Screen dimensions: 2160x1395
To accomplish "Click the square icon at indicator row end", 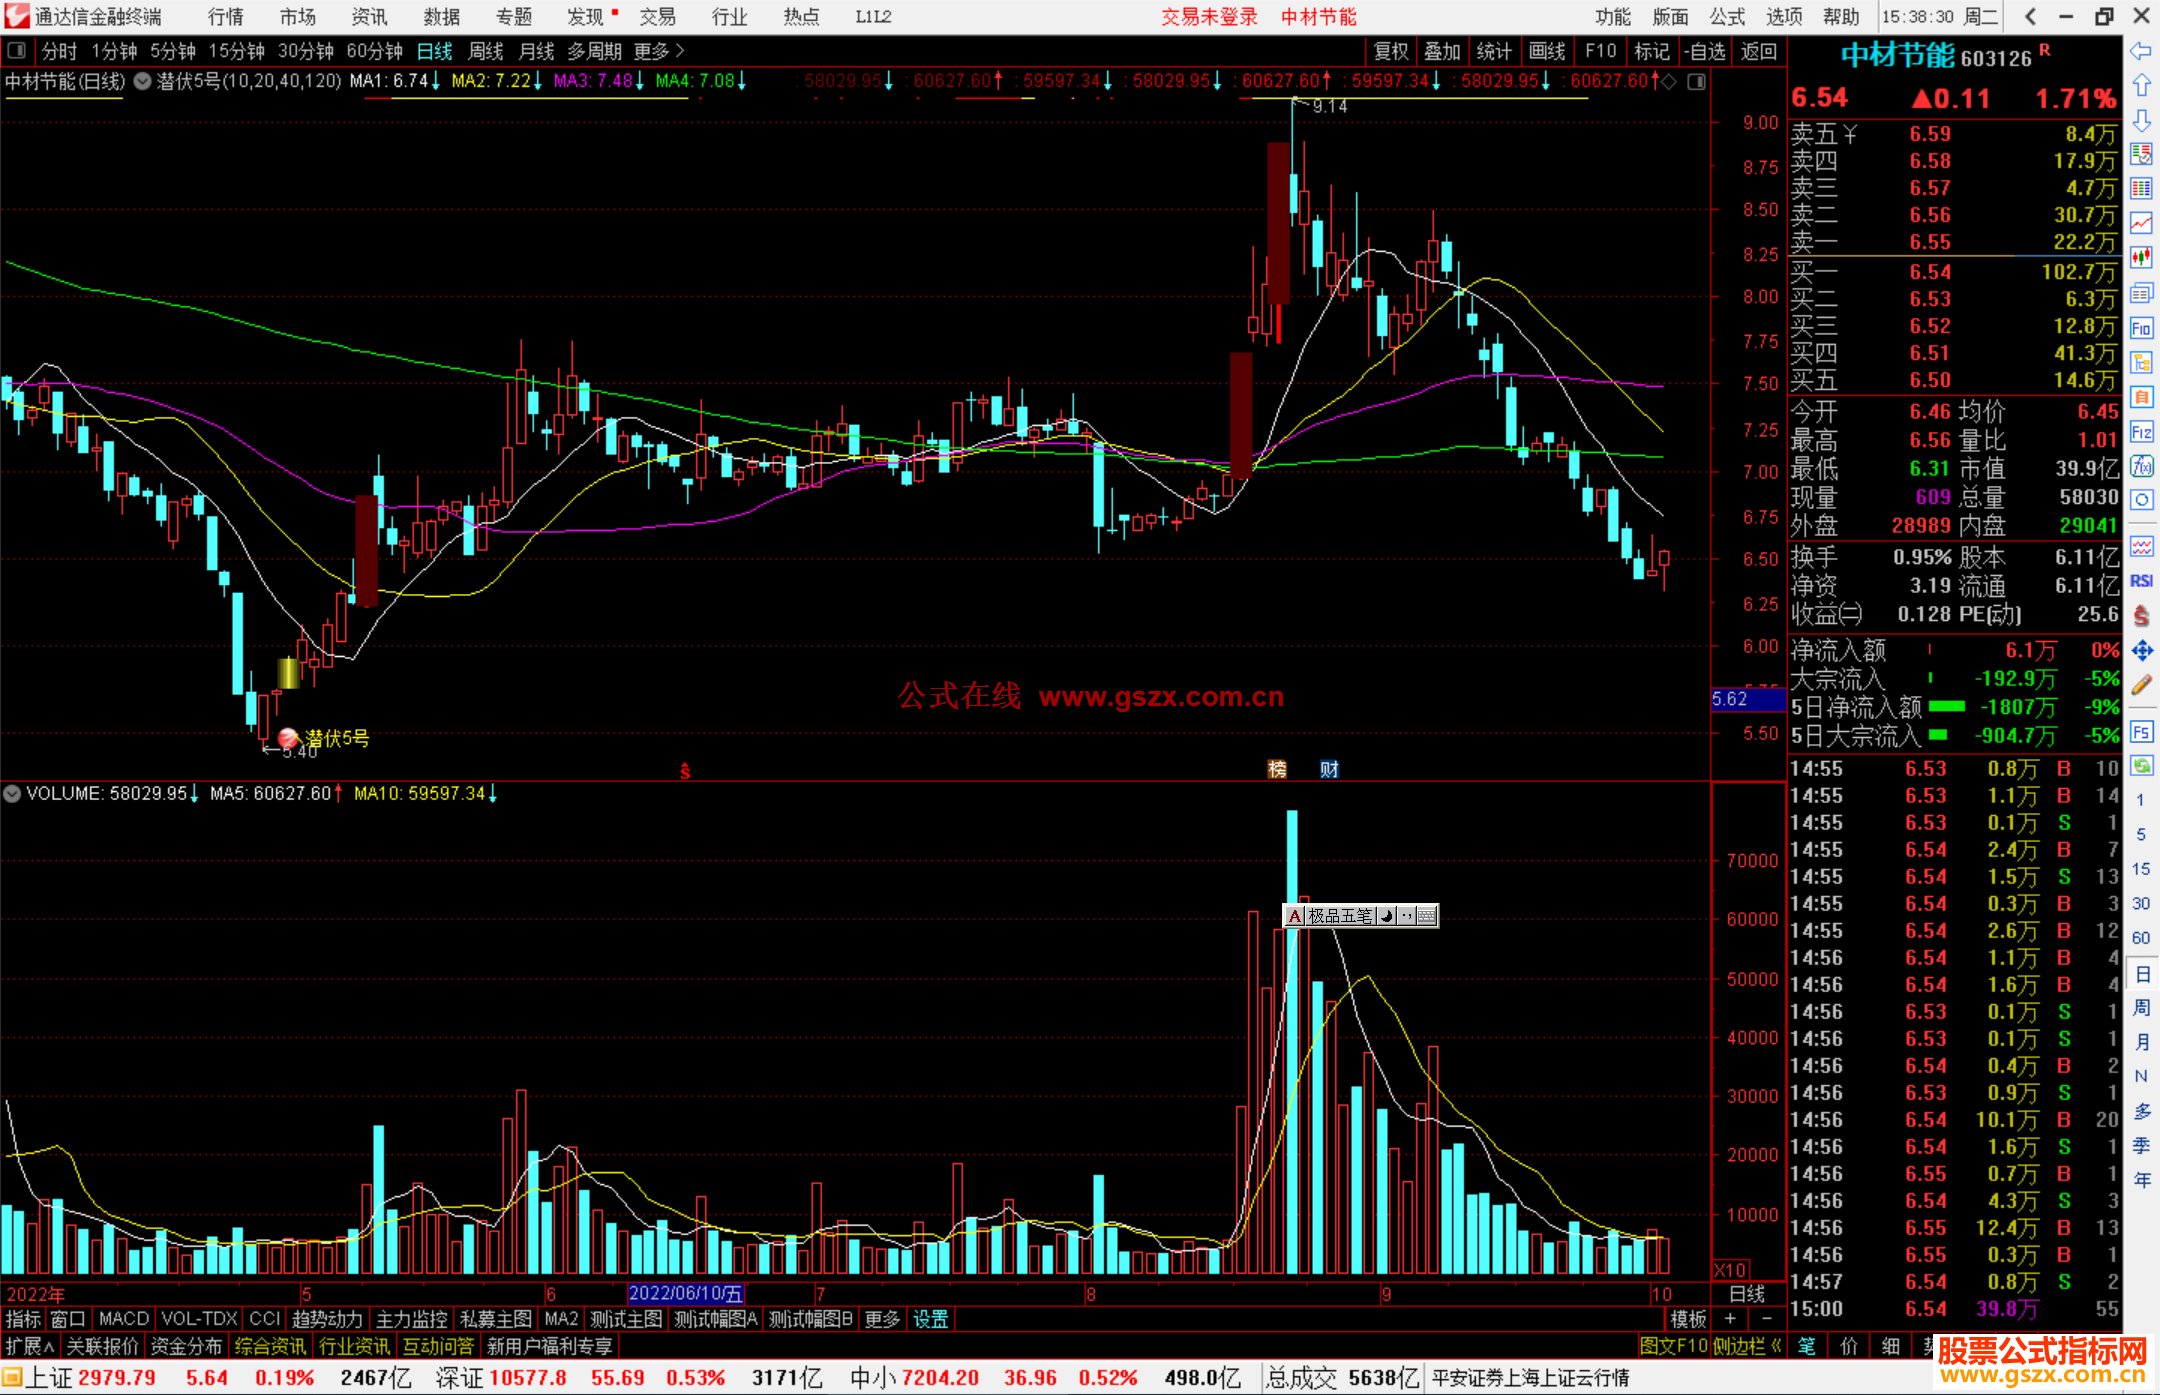I will (1696, 82).
